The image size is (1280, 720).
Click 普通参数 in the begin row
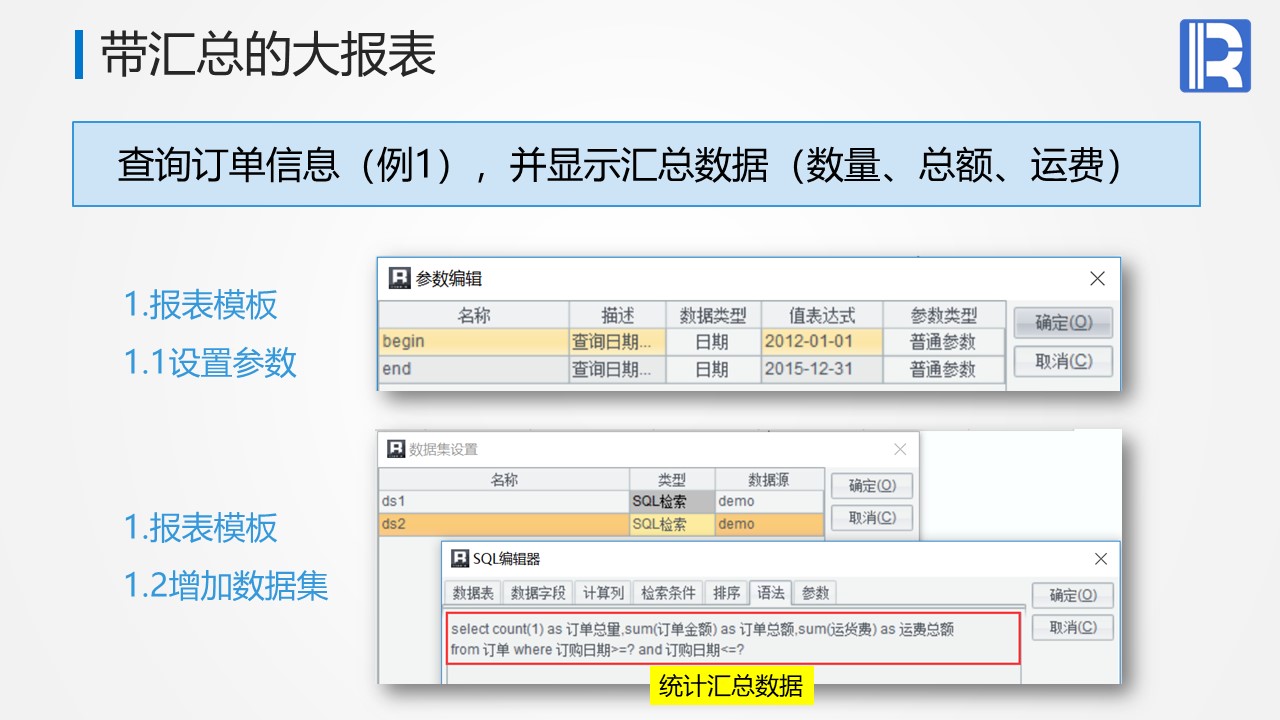[943, 341]
